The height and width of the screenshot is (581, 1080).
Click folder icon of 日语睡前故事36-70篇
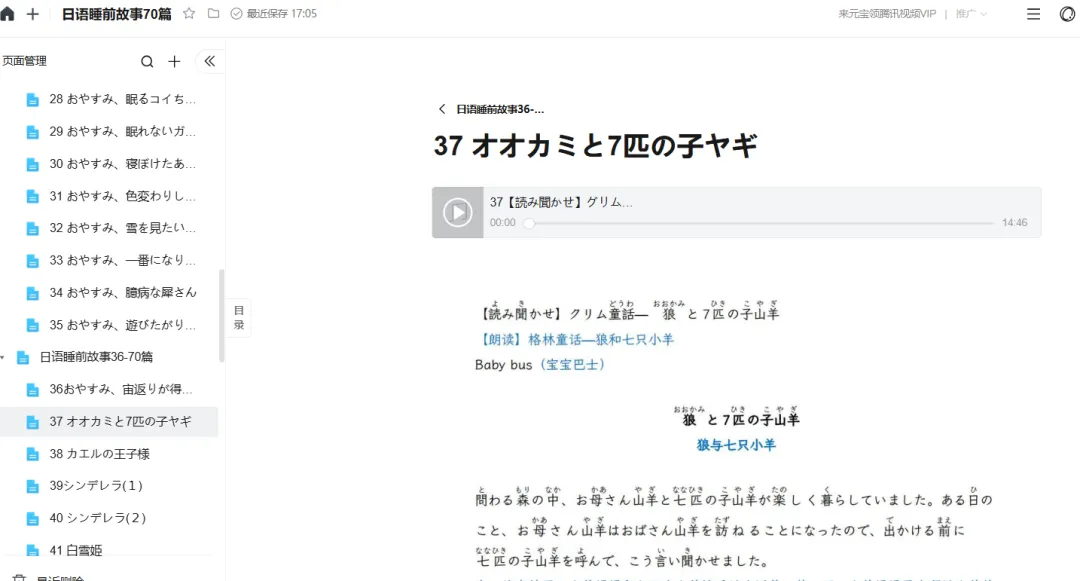(x=23, y=358)
